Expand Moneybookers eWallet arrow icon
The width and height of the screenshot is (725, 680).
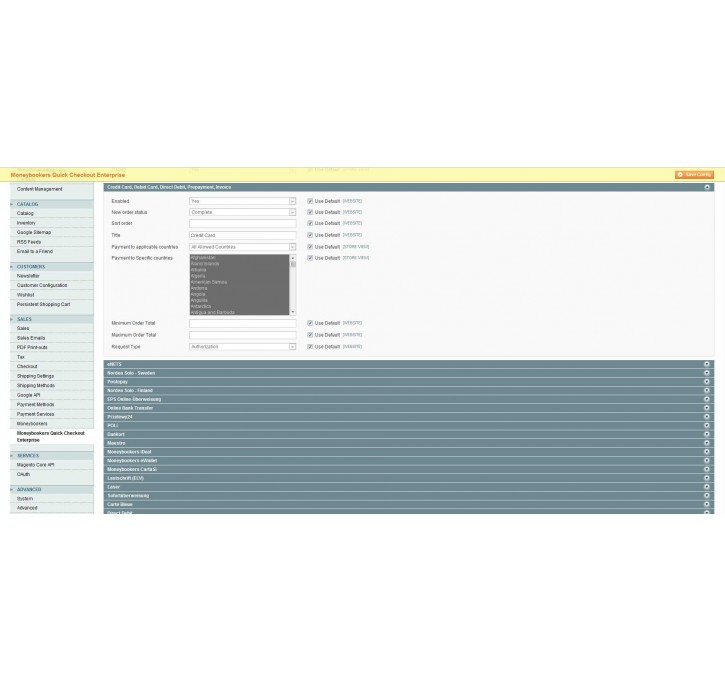click(x=707, y=461)
